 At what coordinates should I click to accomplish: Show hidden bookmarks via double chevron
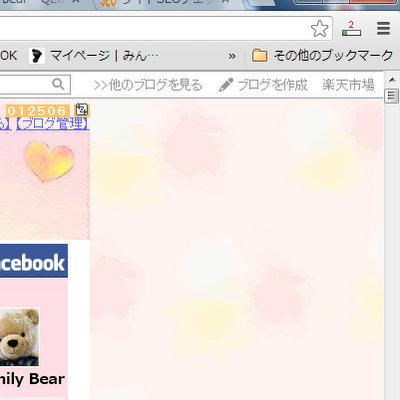tap(232, 56)
